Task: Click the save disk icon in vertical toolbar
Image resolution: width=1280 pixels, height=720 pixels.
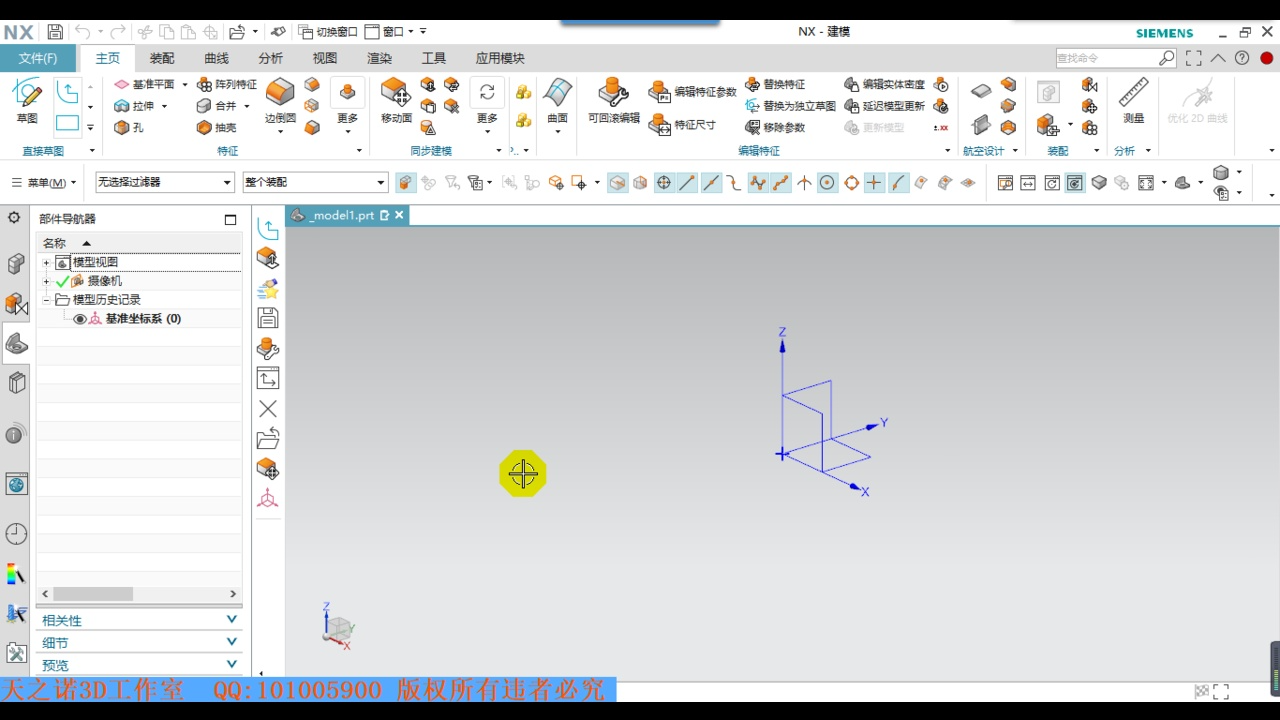Action: click(268, 318)
